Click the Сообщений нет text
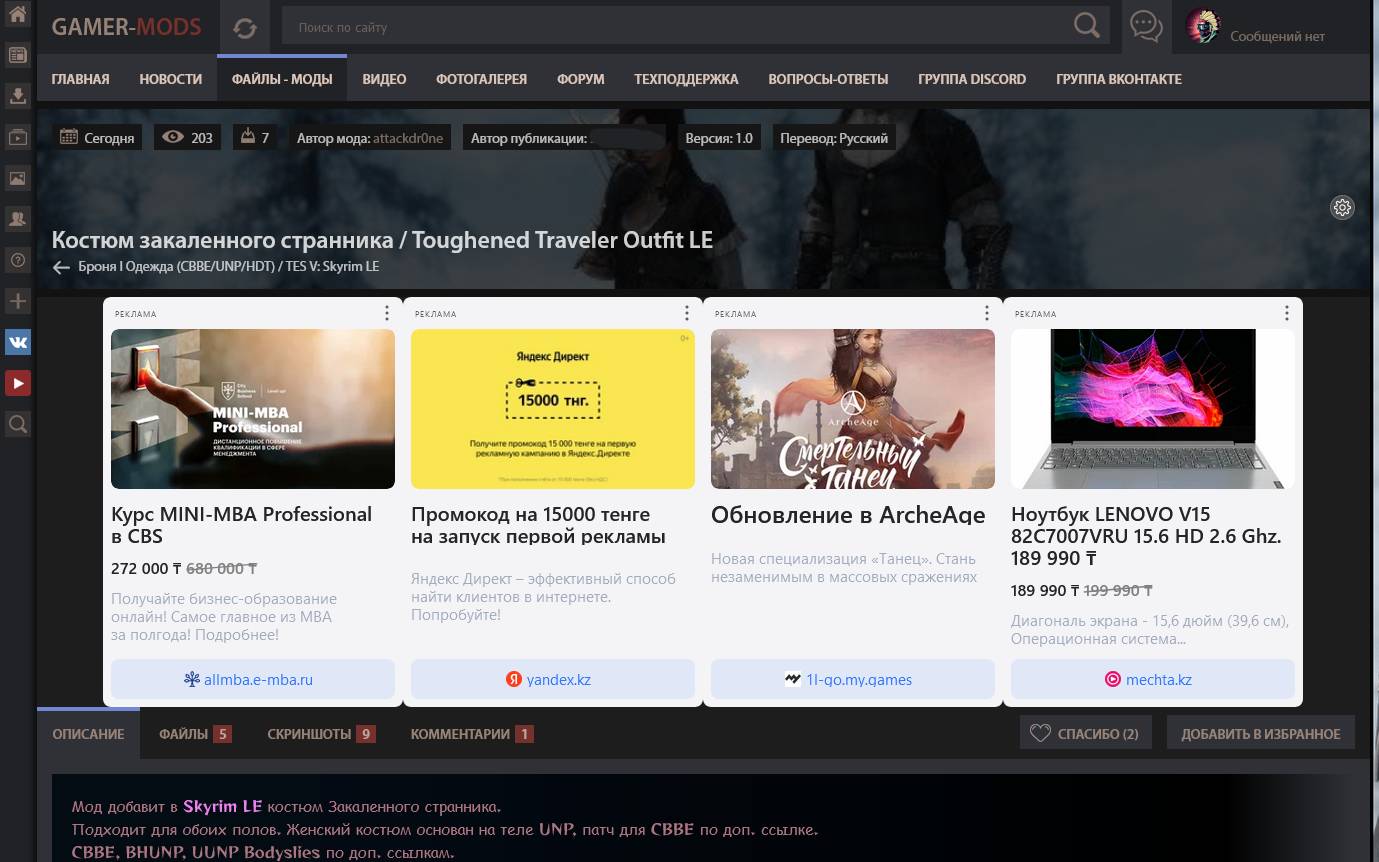The width and height of the screenshot is (1379, 862). point(1277,36)
